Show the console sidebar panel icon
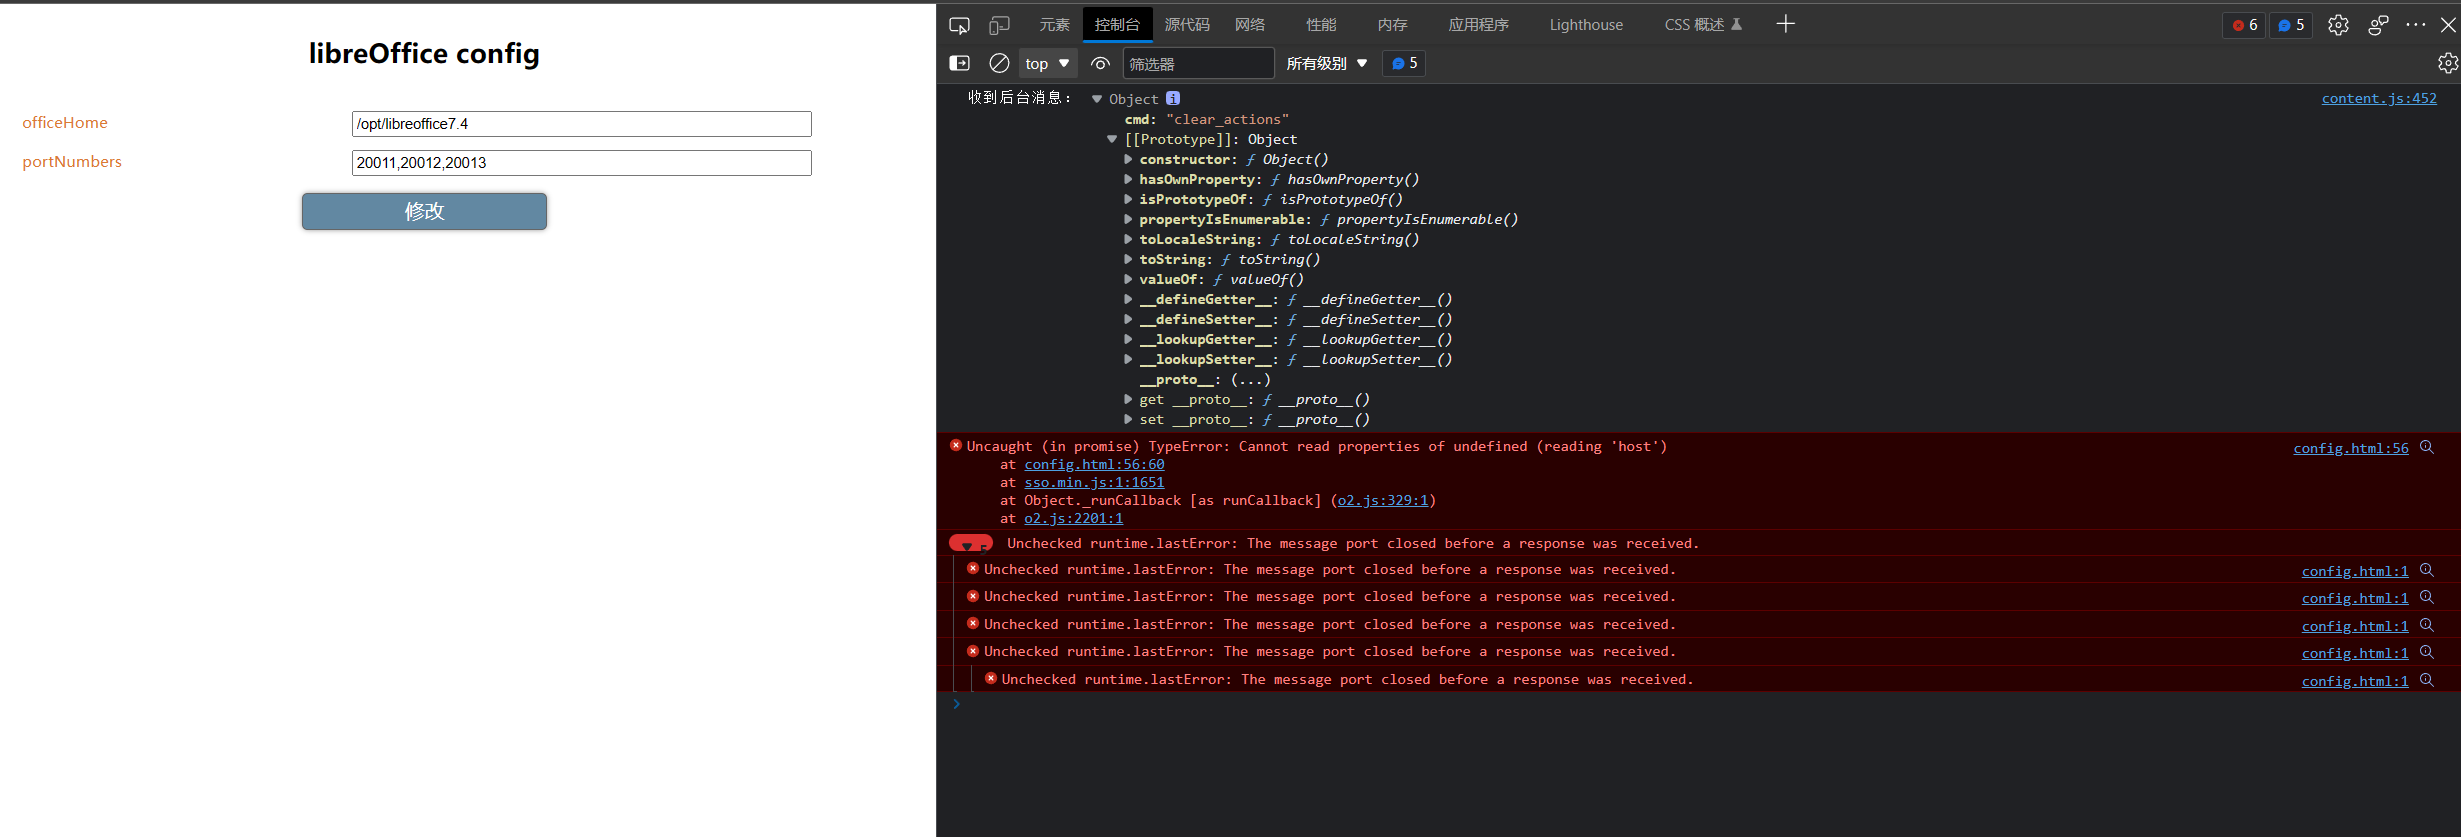This screenshot has height=837, width=2461. [x=959, y=63]
